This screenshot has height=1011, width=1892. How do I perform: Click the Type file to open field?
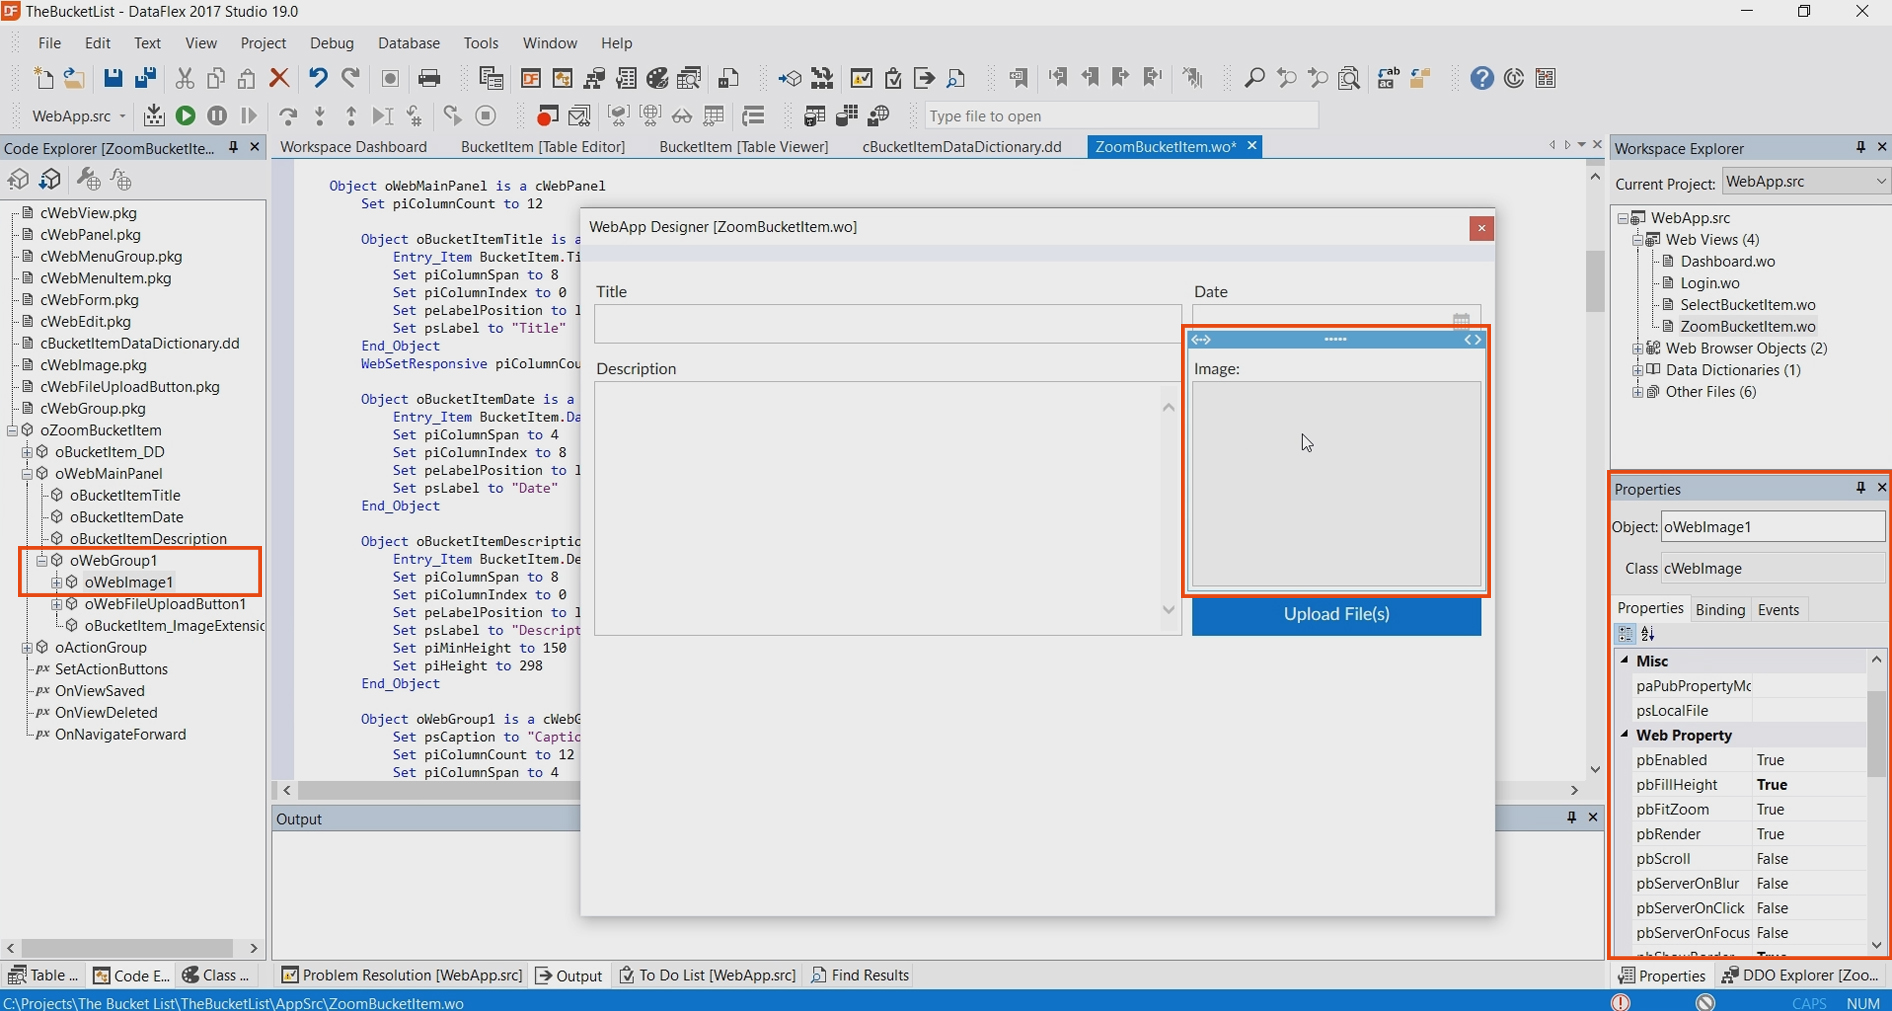tap(1120, 116)
